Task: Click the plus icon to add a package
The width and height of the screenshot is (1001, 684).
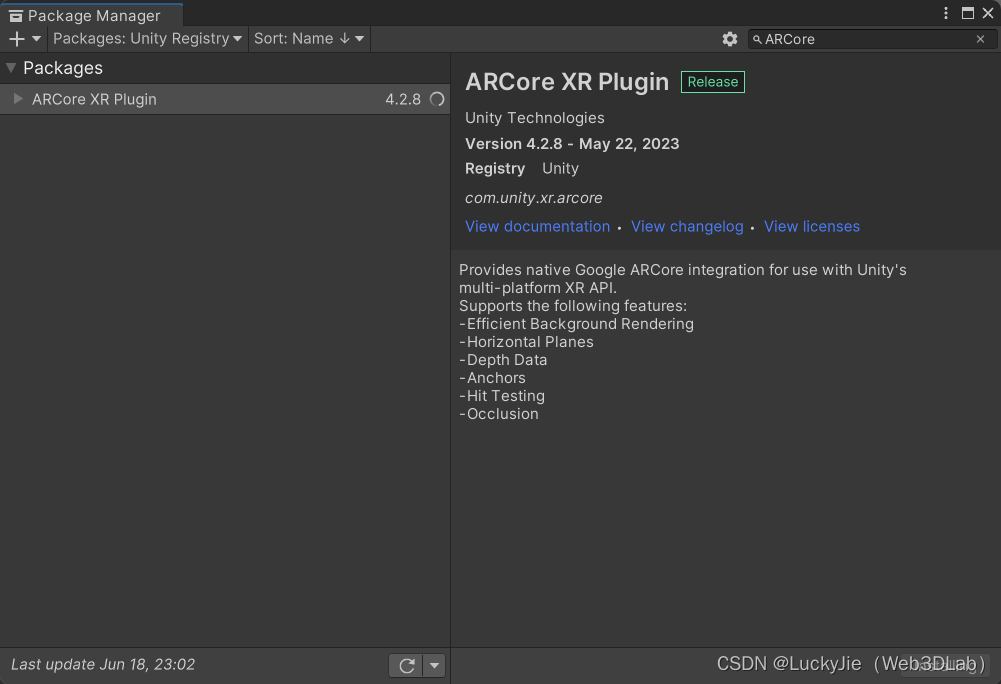Action: coord(17,39)
